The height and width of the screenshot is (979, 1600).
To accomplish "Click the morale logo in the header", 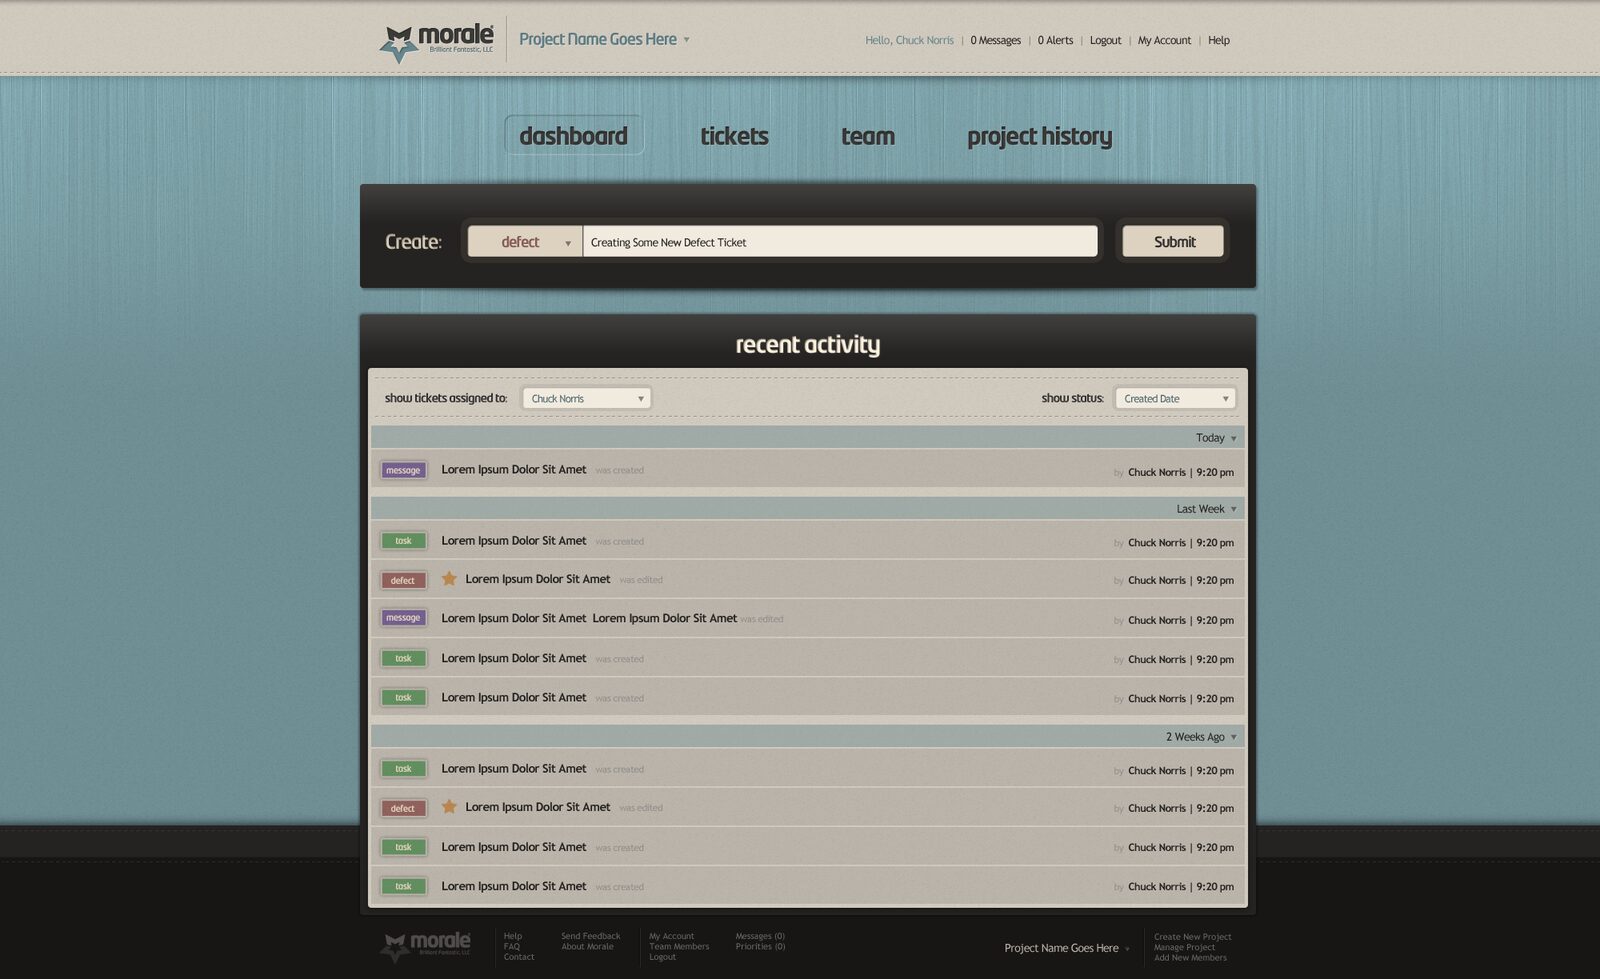I will (437, 42).
